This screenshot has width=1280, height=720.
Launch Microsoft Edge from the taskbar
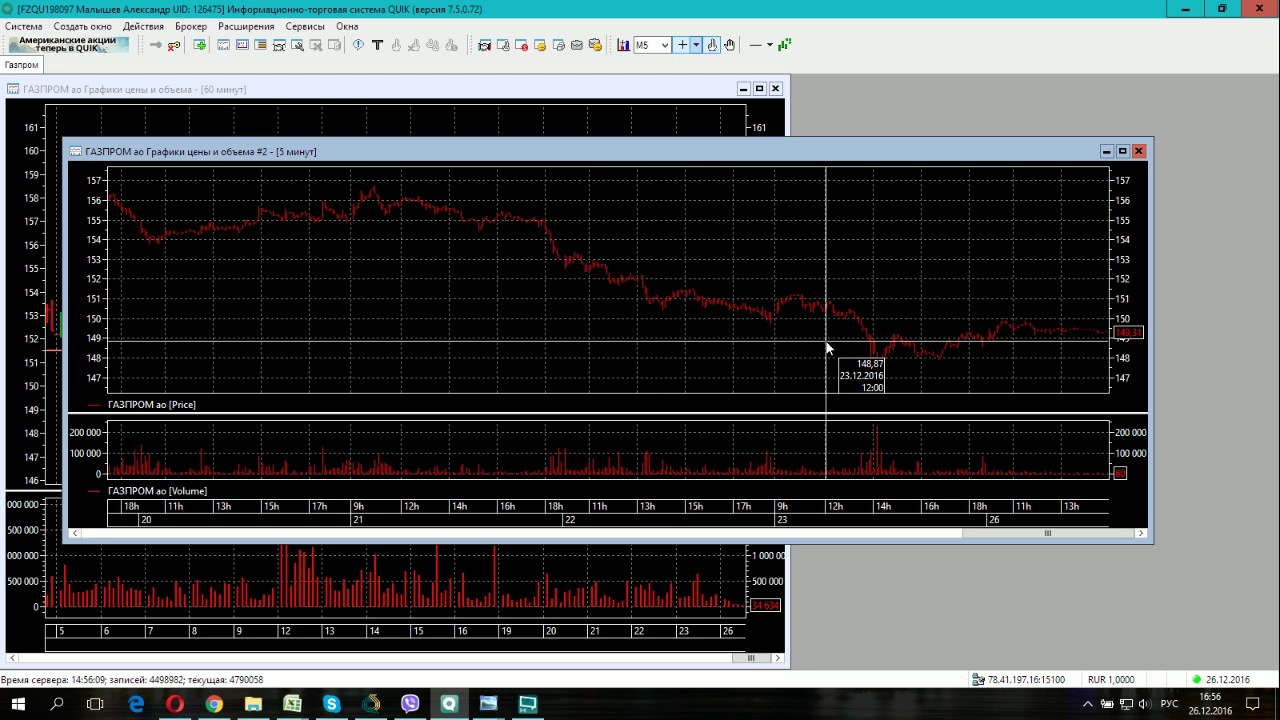point(136,704)
